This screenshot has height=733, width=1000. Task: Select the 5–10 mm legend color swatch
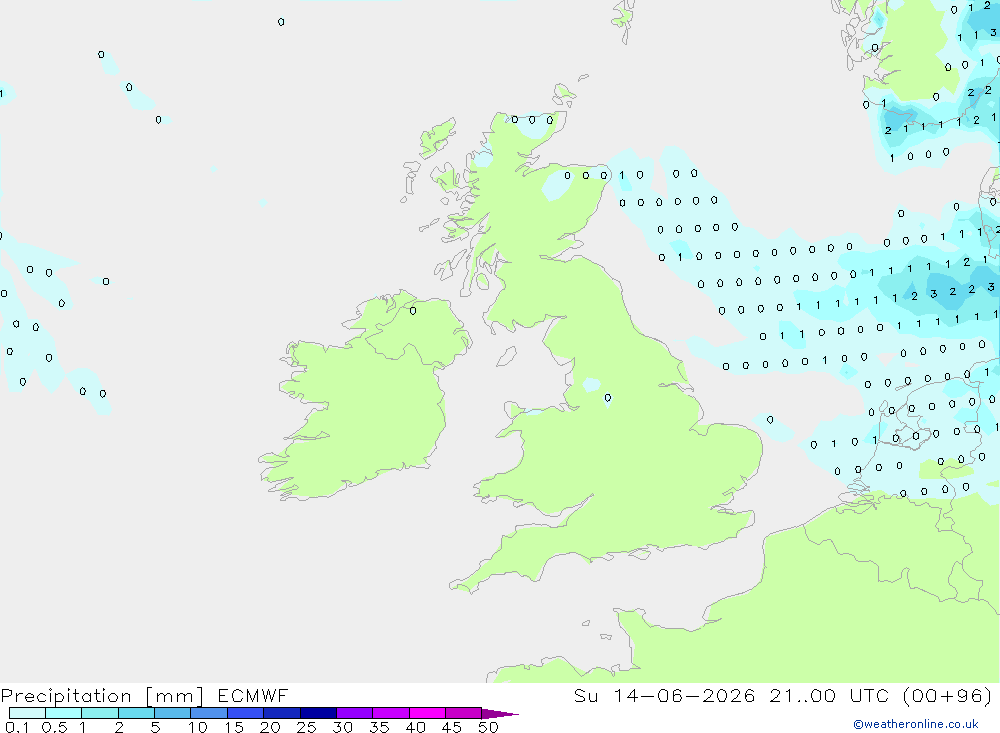173,713
